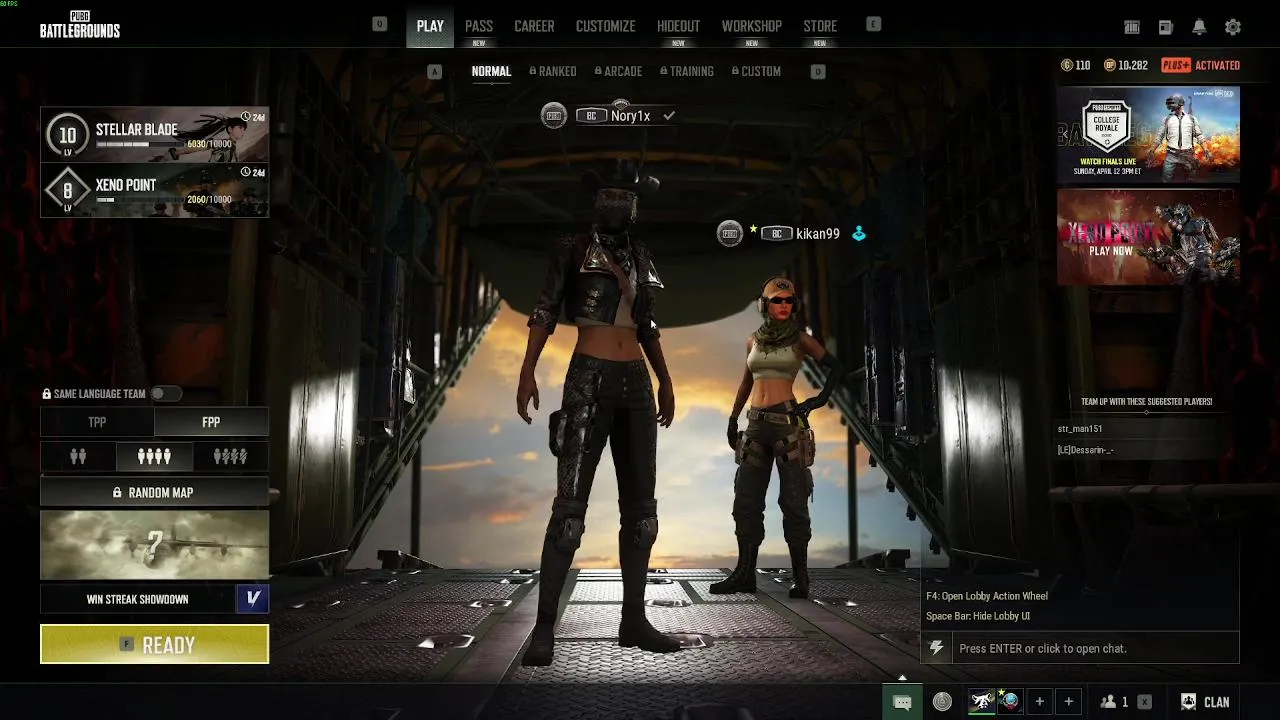Viewport: 1280px width, 720px height.
Task: Open the notifications bell
Action: point(1199,27)
